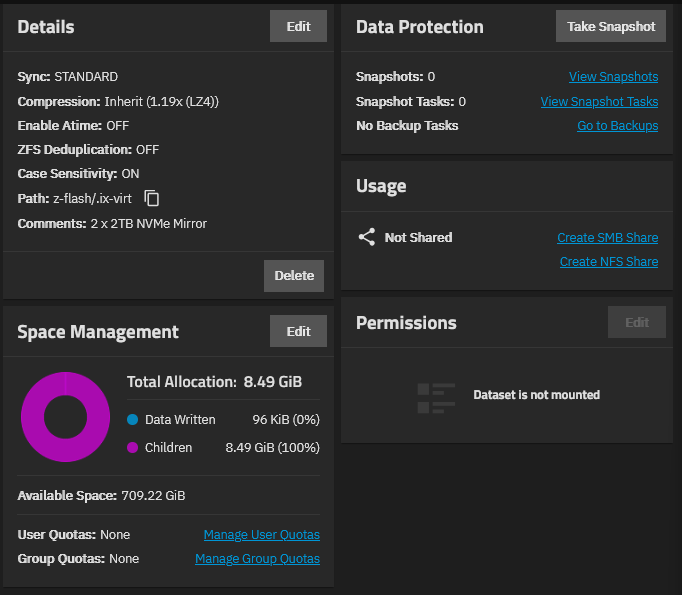The image size is (682, 595).
Task: Click the Not Shared status text
Action: click(418, 237)
